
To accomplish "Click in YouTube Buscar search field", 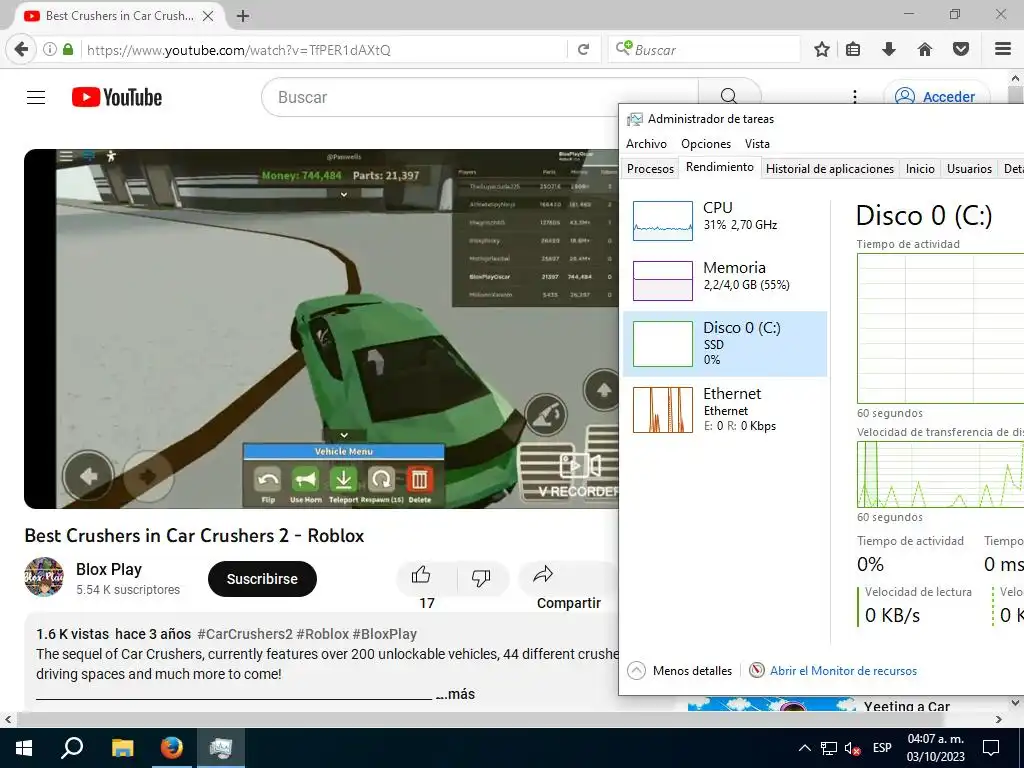I will point(480,97).
